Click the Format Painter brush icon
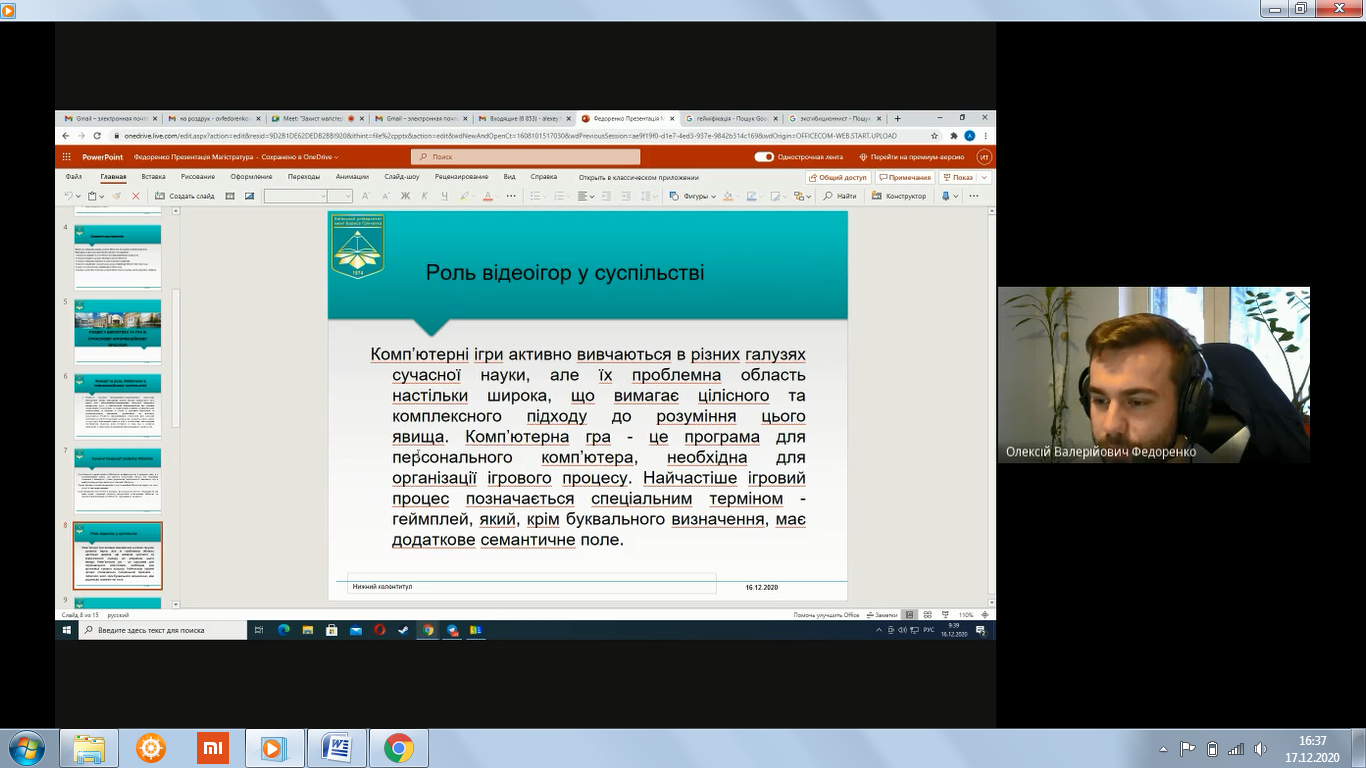The image size is (1366, 768). coord(117,196)
